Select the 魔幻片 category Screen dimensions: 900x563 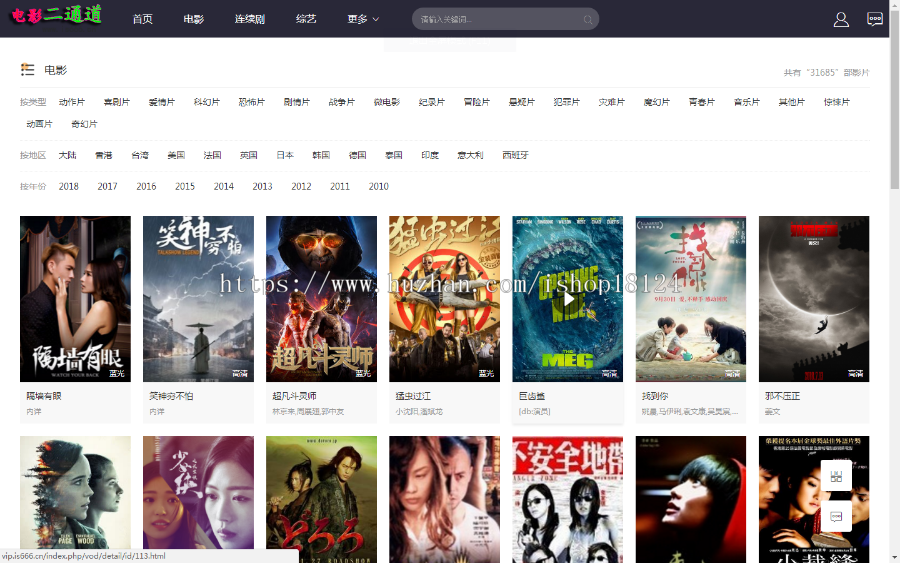(x=657, y=102)
